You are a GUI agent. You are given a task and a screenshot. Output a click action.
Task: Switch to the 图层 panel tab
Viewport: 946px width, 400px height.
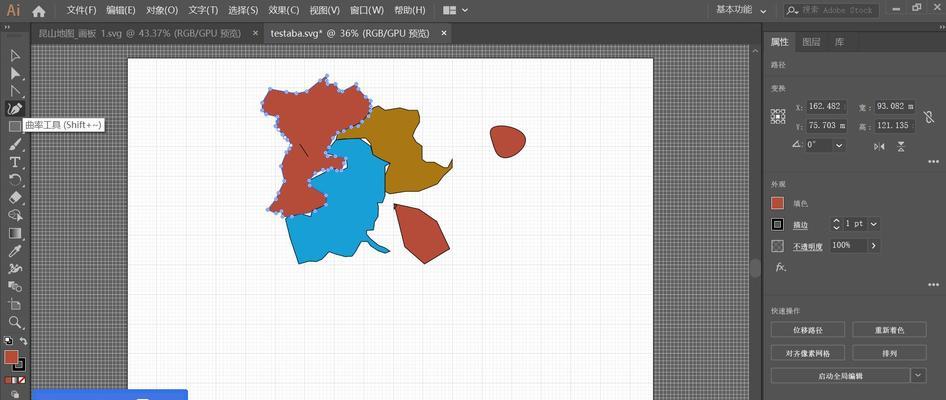811,42
